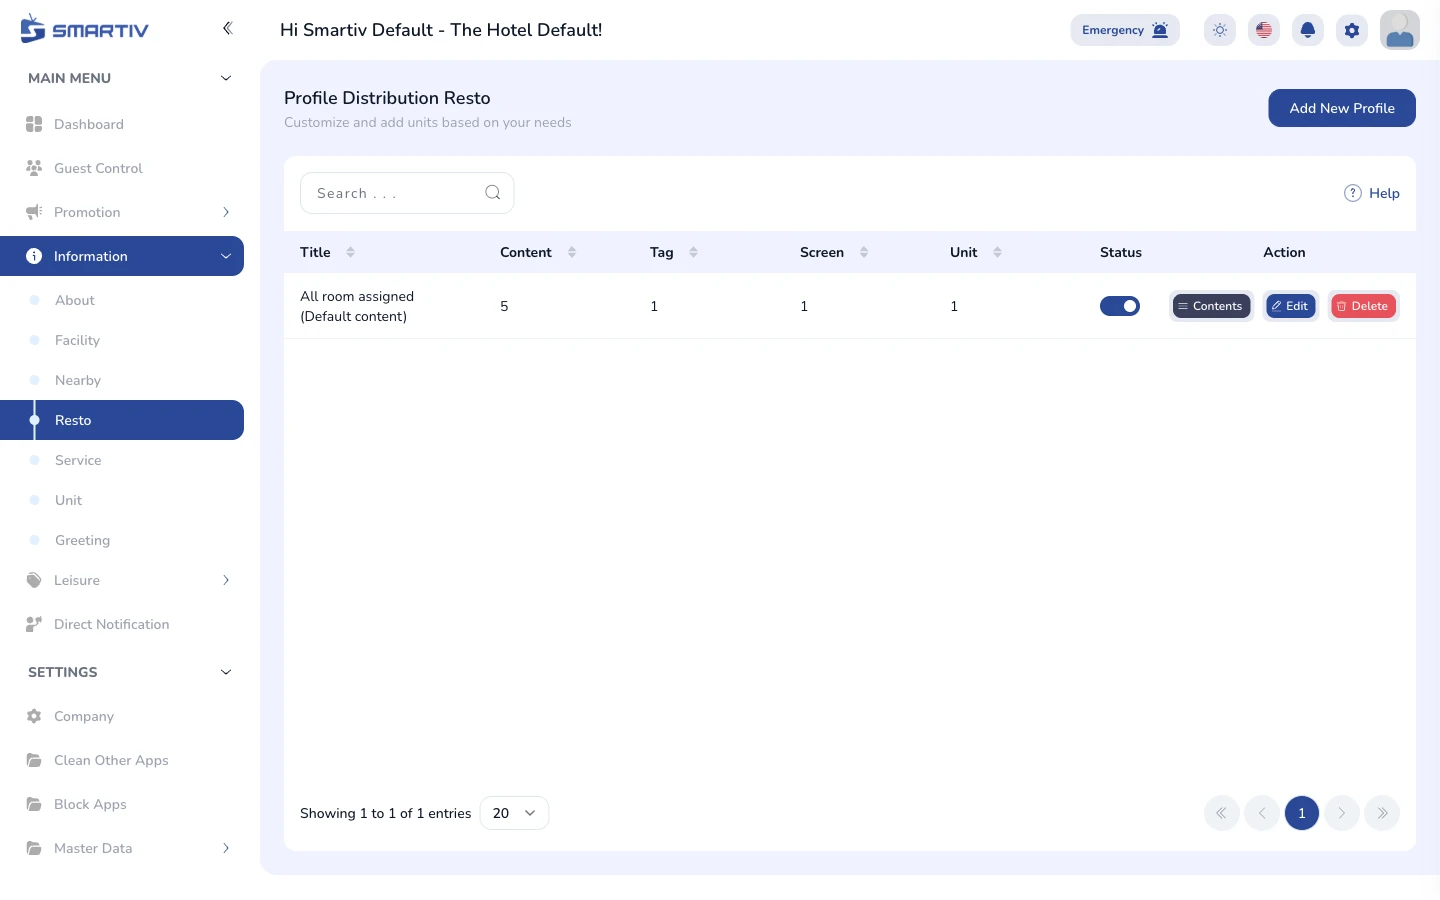This screenshot has height=900, width=1440.
Task: Expand the Leisure submenu arrow
Action: coord(226,580)
